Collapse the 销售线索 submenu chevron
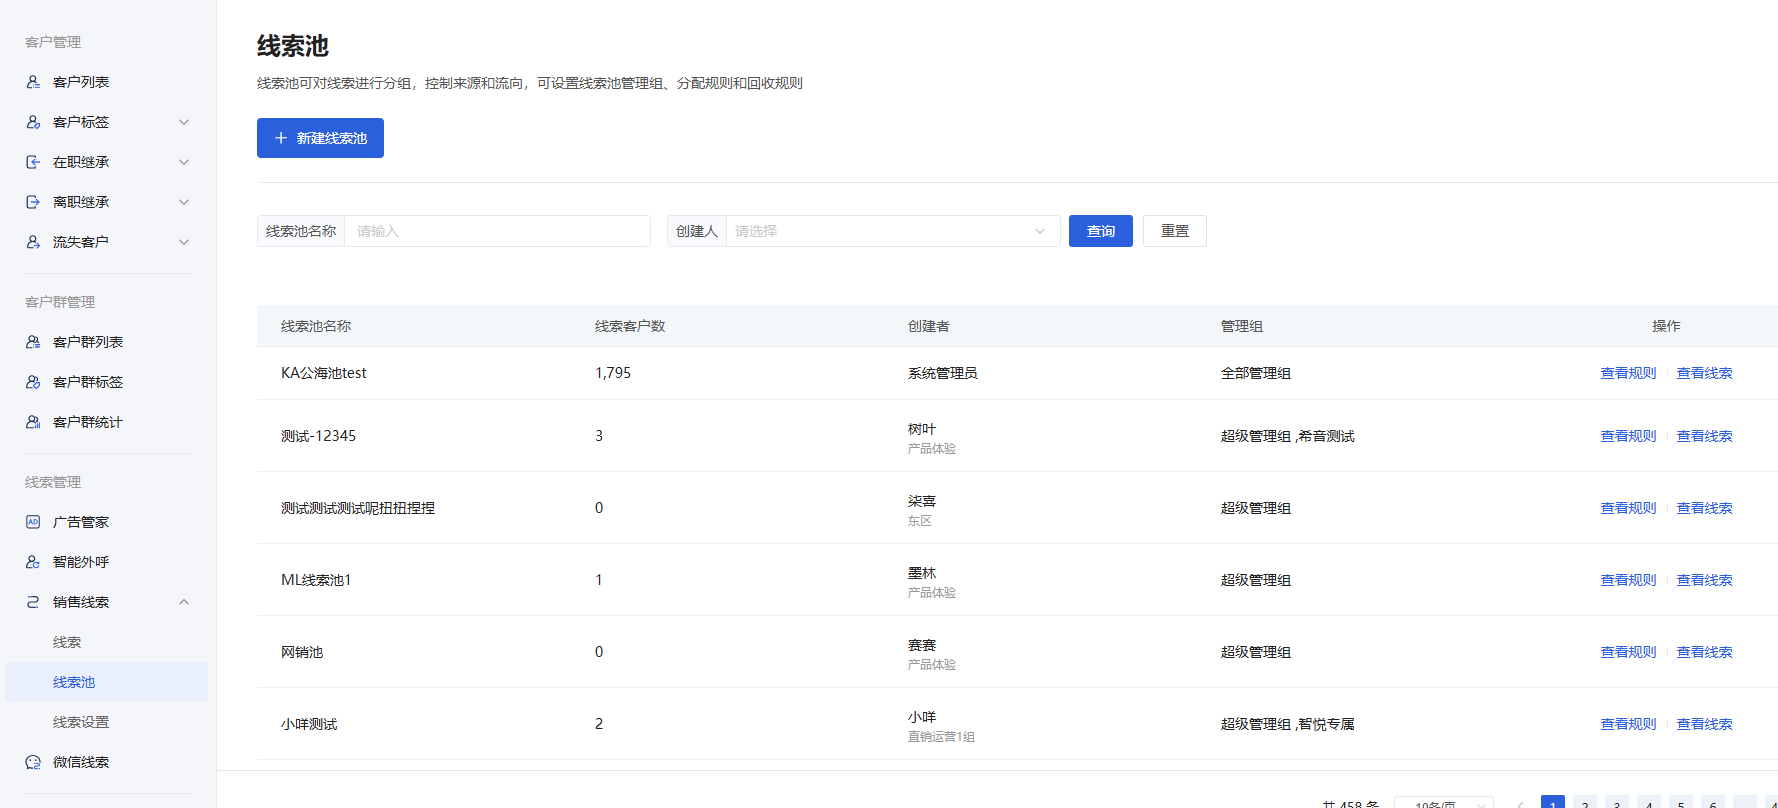1778x808 pixels. click(x=184, y=602)
